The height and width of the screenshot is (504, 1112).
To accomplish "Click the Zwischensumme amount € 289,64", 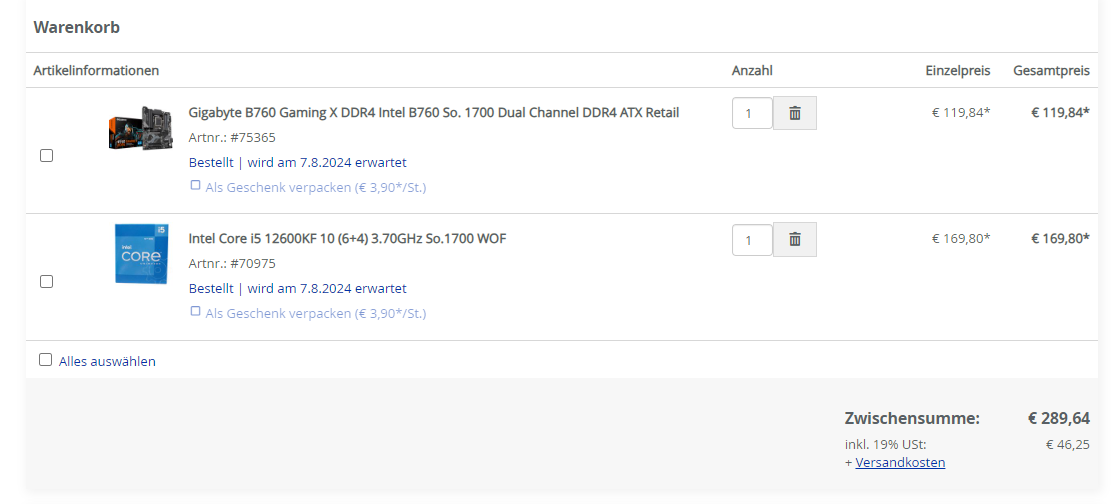I will pos(1058,418).
